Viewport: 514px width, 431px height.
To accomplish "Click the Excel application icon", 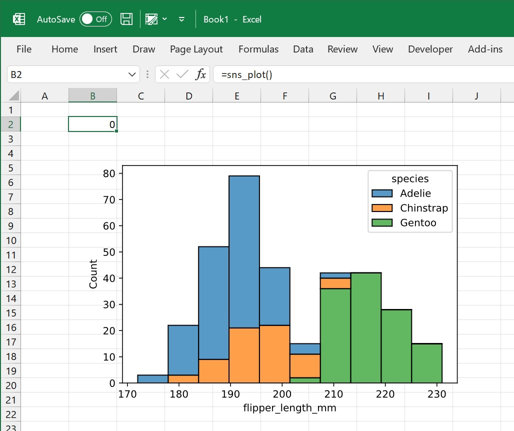I will tap(19, 19).
